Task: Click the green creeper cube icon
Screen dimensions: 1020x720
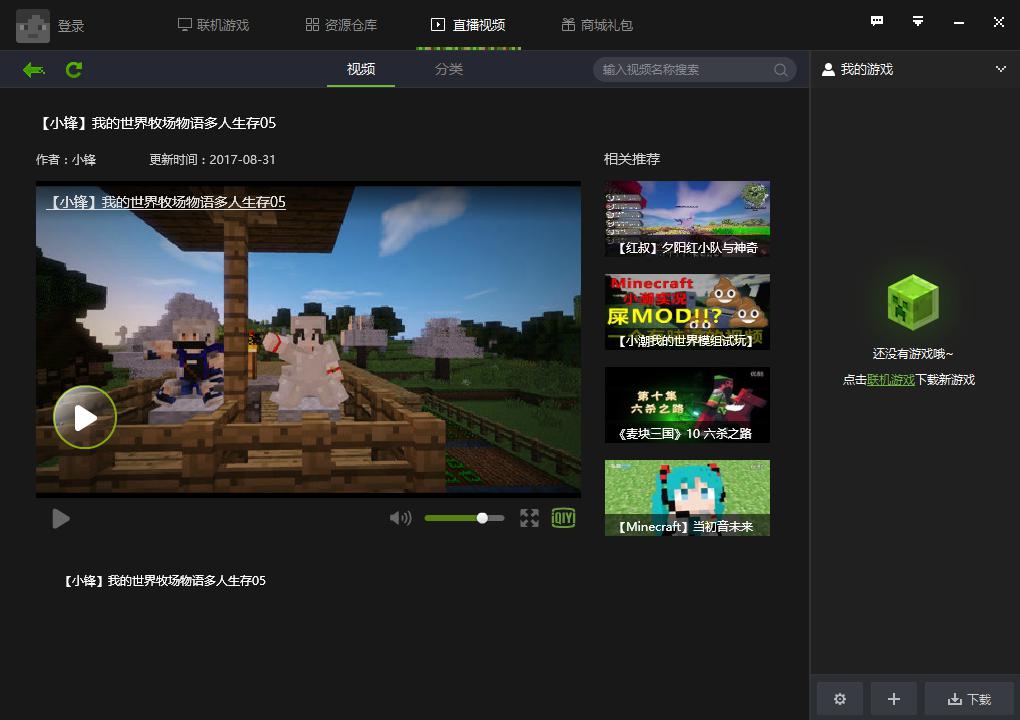Action: pos(913,302)
